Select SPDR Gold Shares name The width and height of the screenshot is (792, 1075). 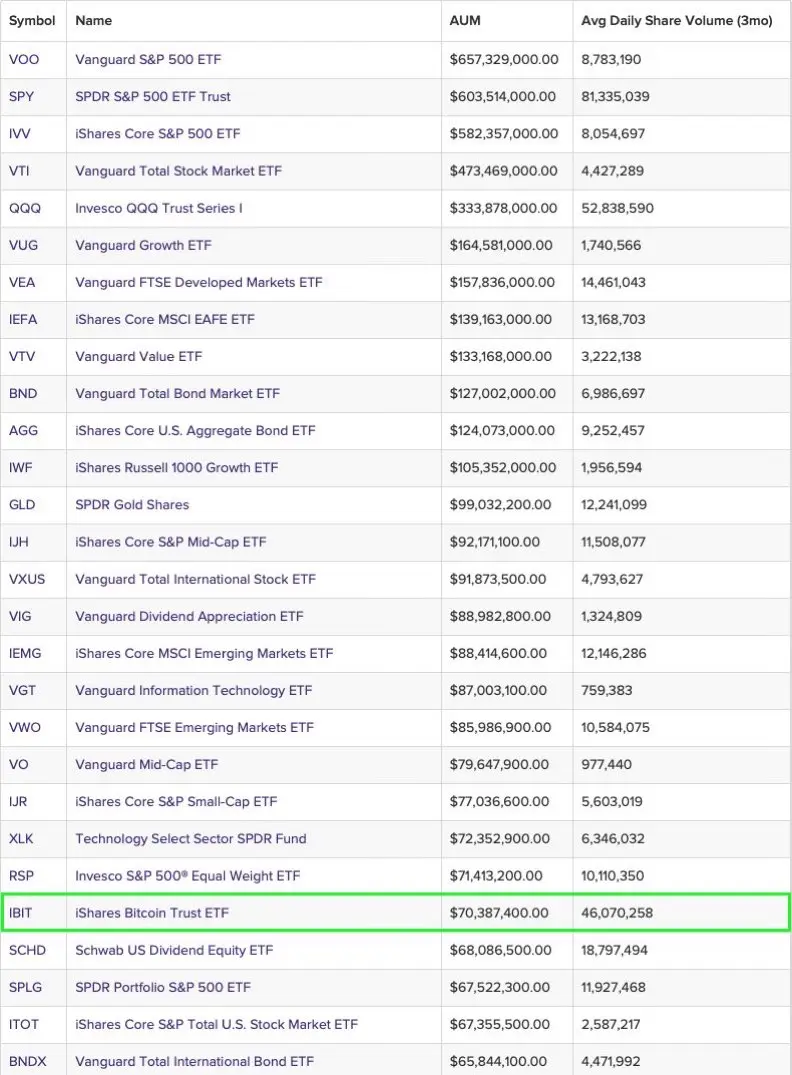click(x=132, y=504)
